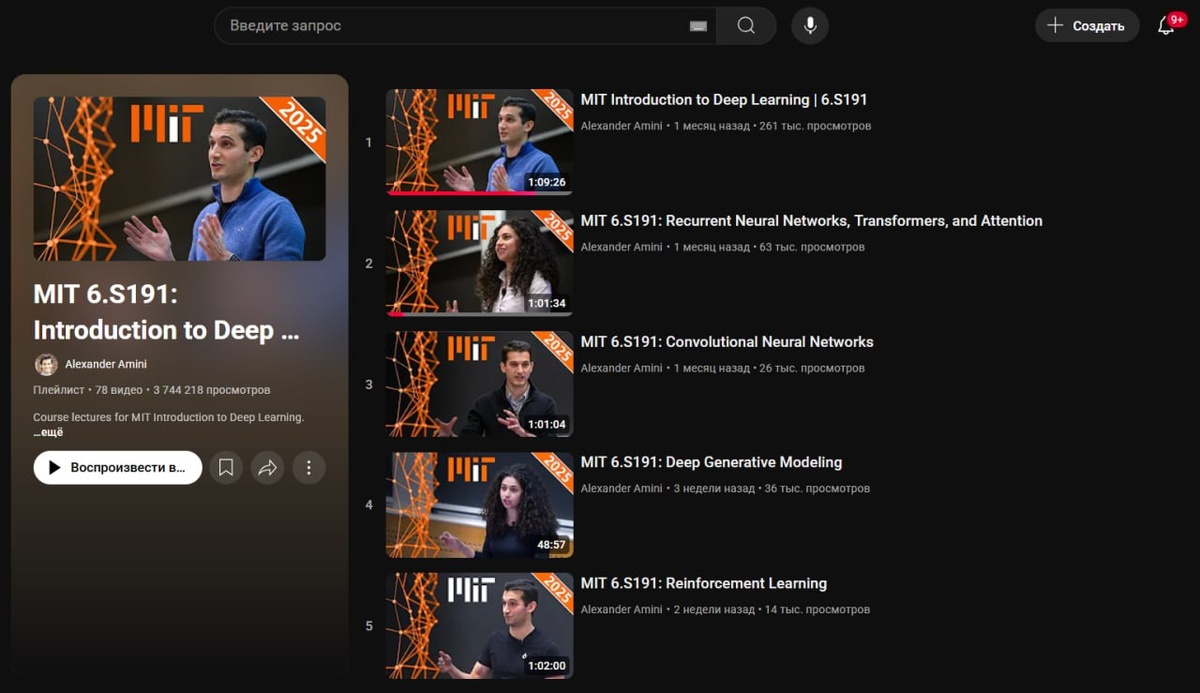Click the 14 тыс. просмотров view count text

pyautogui.click(x=817, y=610)
